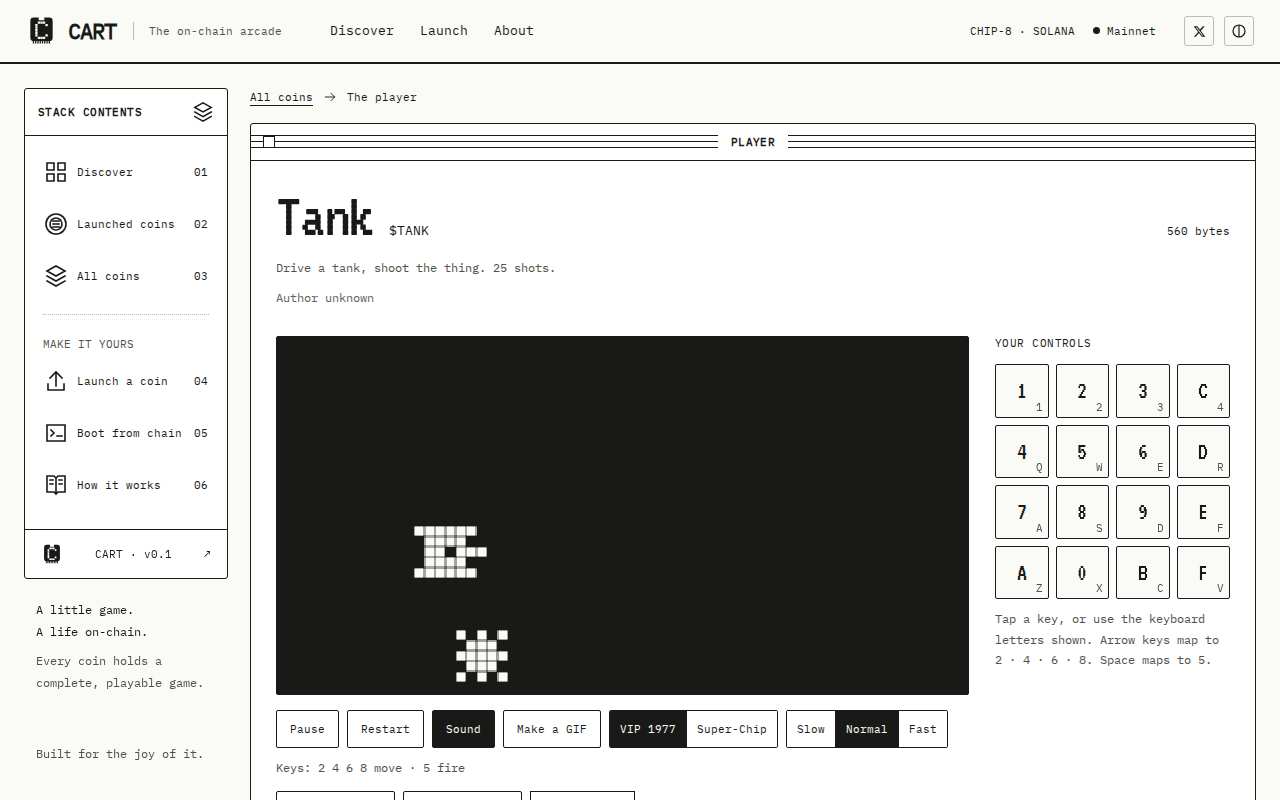This screenshot has height=800, width=1280.
Task: Follow the All coins breadcrumb link
Action: (281, 97)
